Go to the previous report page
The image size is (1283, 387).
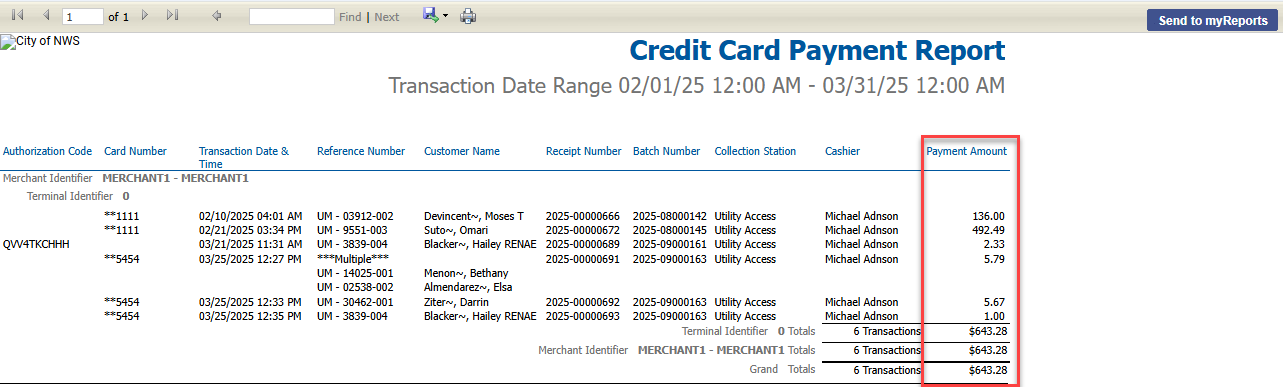pos(46,16)
